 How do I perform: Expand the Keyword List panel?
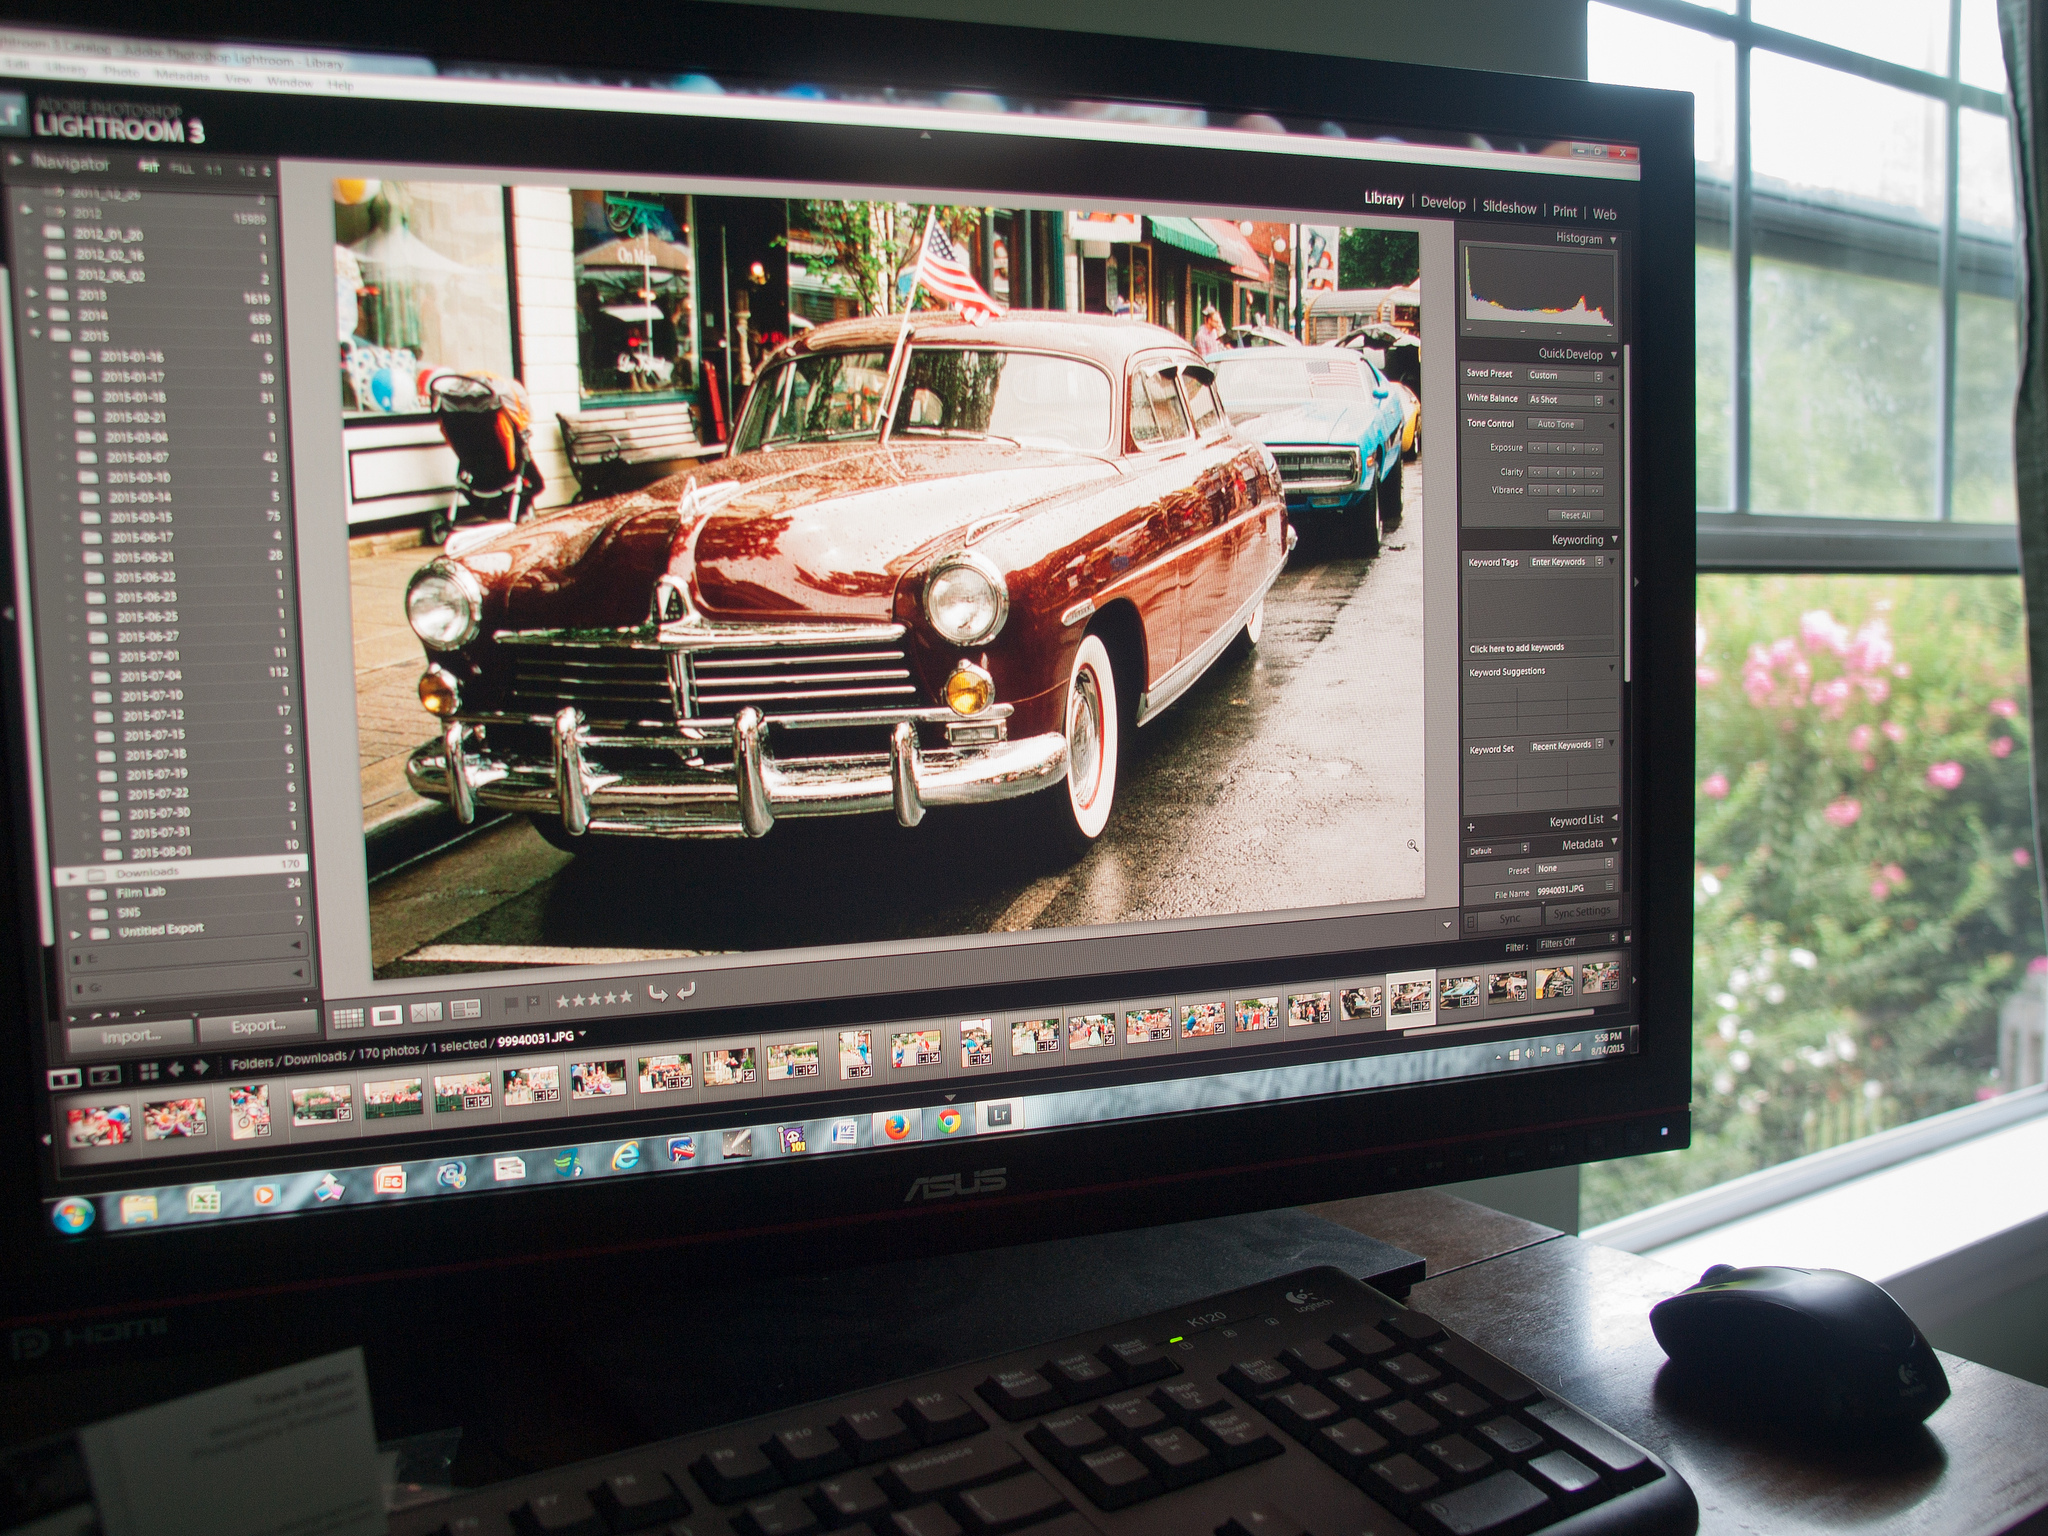(x=1615, y=819)
